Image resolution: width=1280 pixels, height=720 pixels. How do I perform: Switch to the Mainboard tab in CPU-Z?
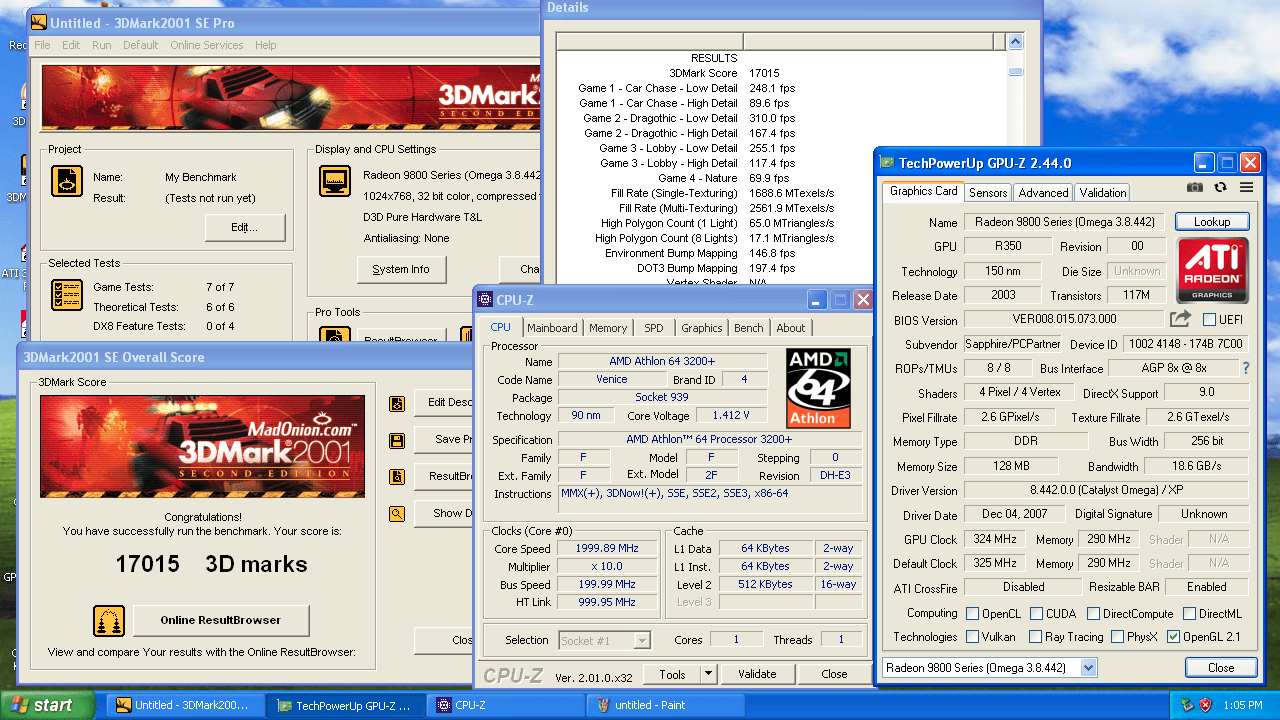pos(552,328)
